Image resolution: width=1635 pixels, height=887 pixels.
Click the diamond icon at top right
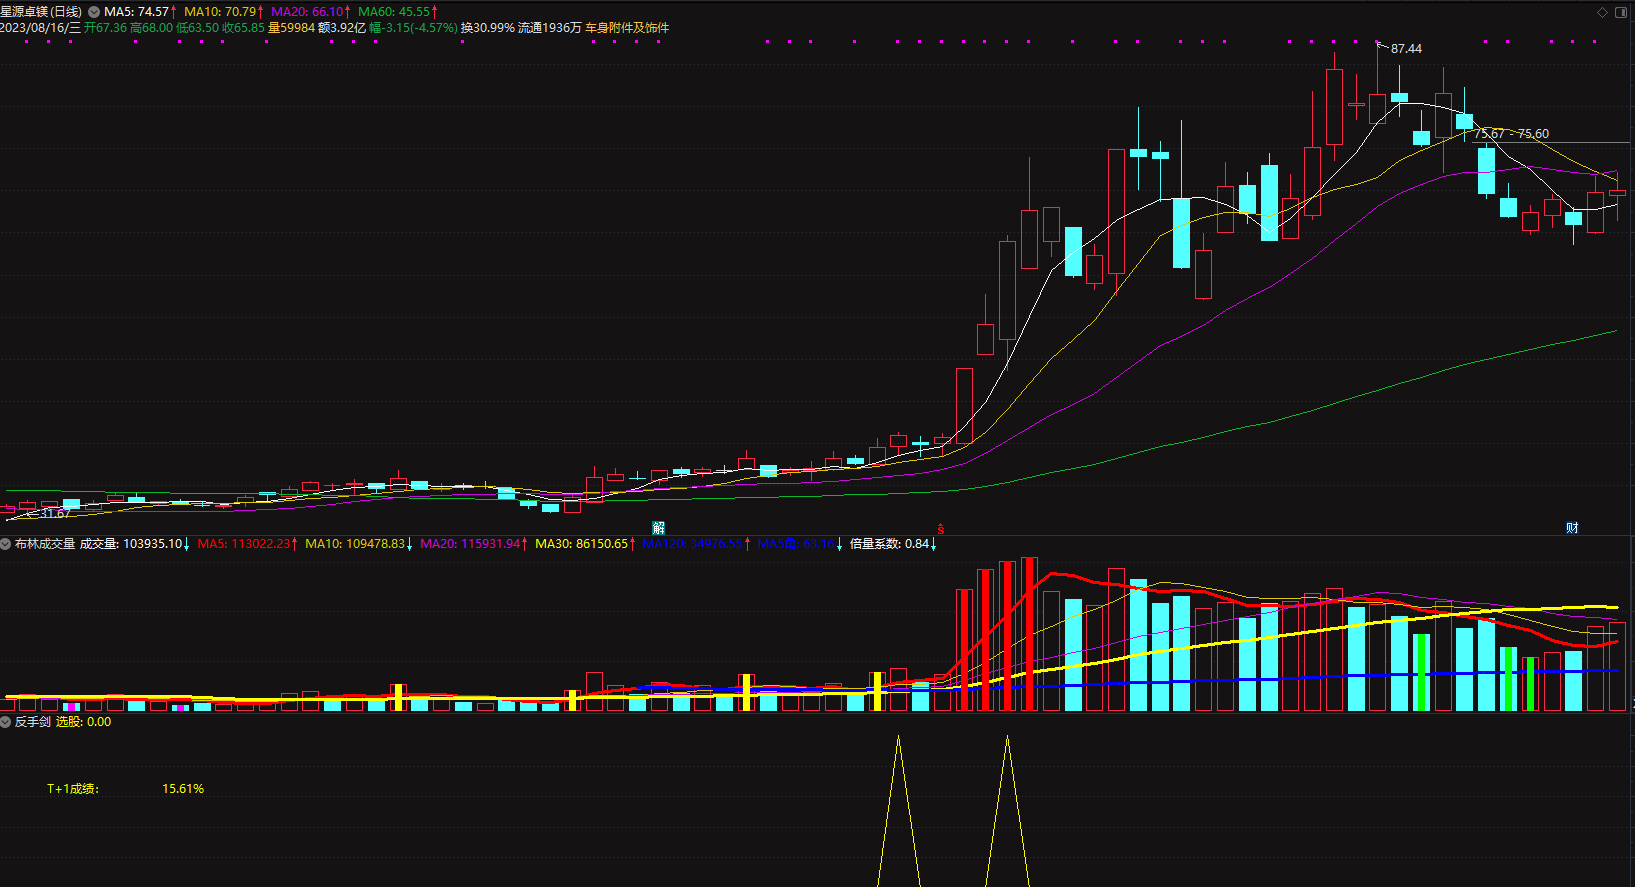pos(1602,12)
